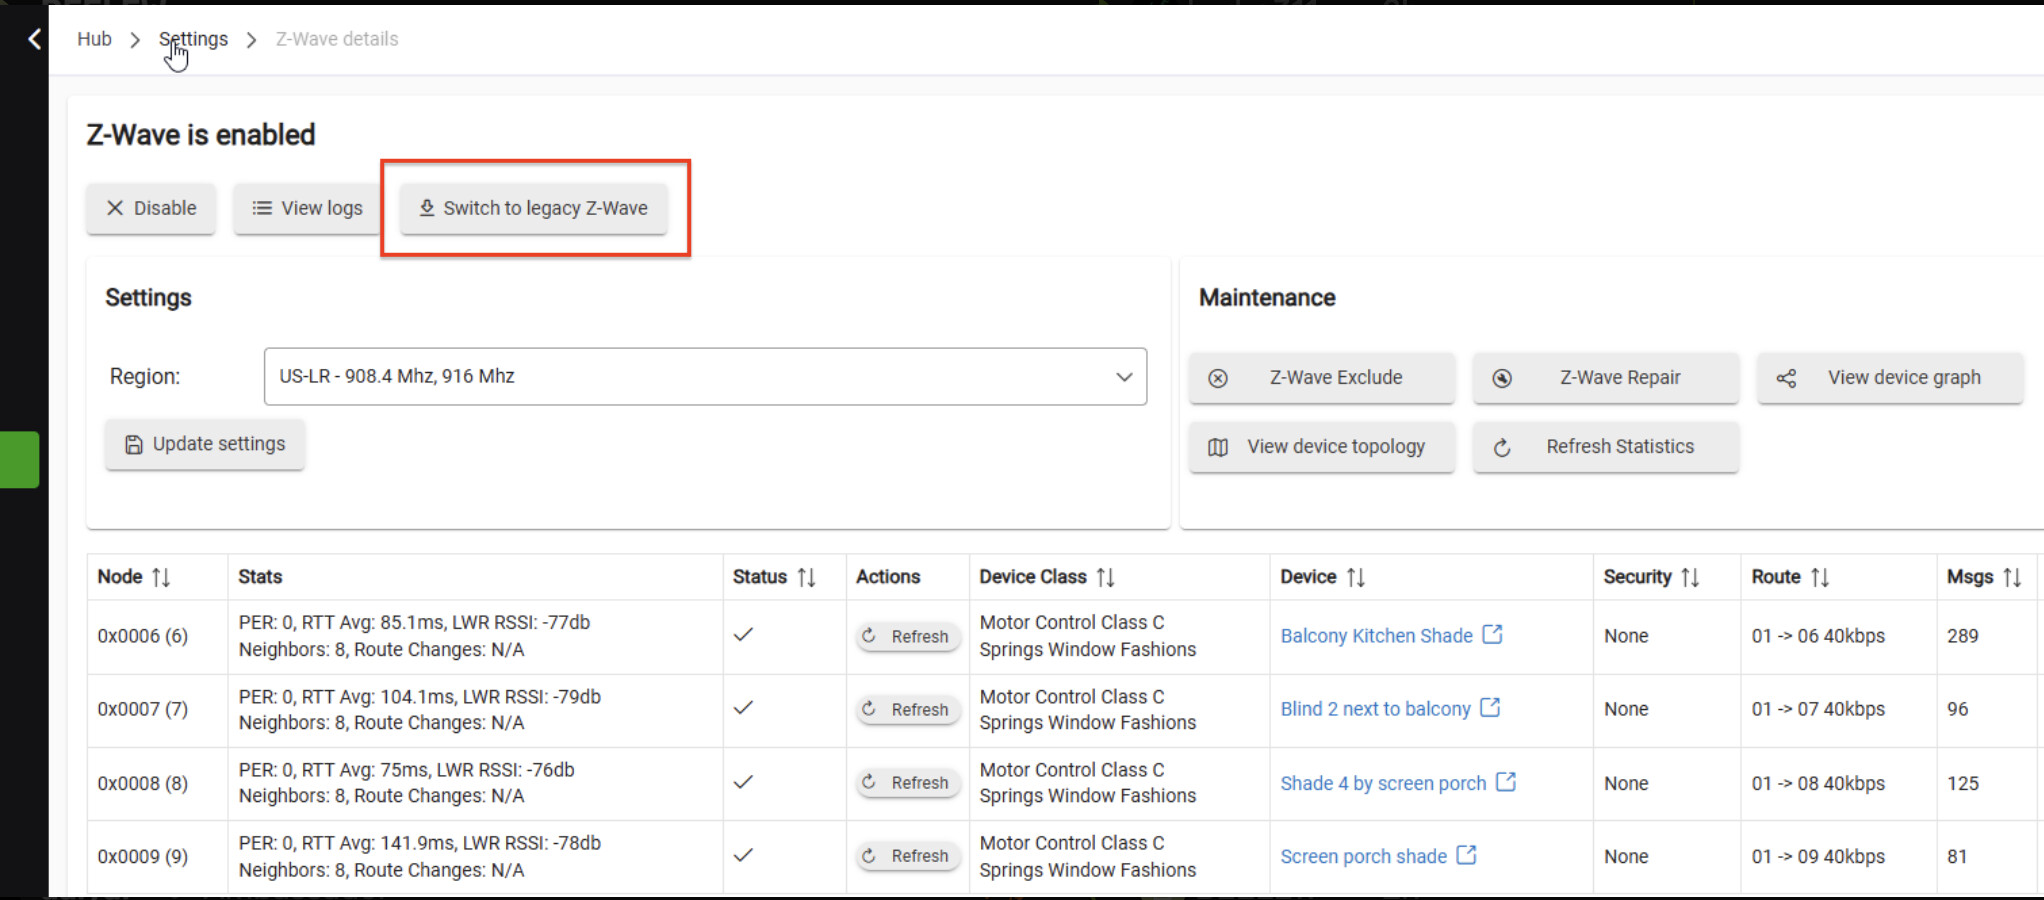Sort by Security column arrows
2044x900 pixels.
pyautogui.click(x=1690, y=577)
